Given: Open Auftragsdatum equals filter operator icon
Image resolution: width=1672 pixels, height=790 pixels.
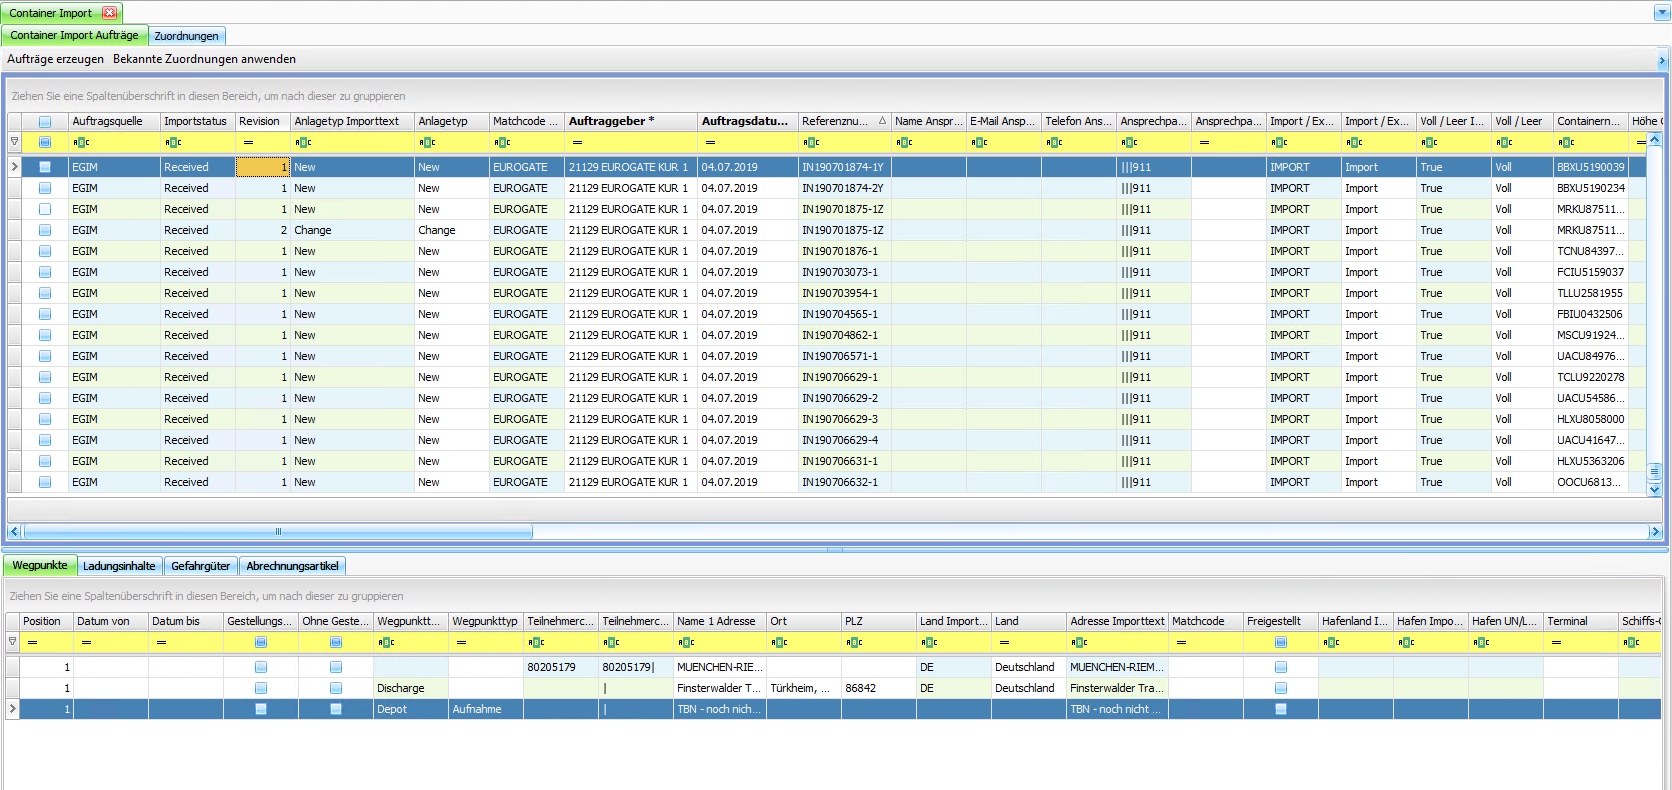Looking at the screenshot, I should click(710, 142).
